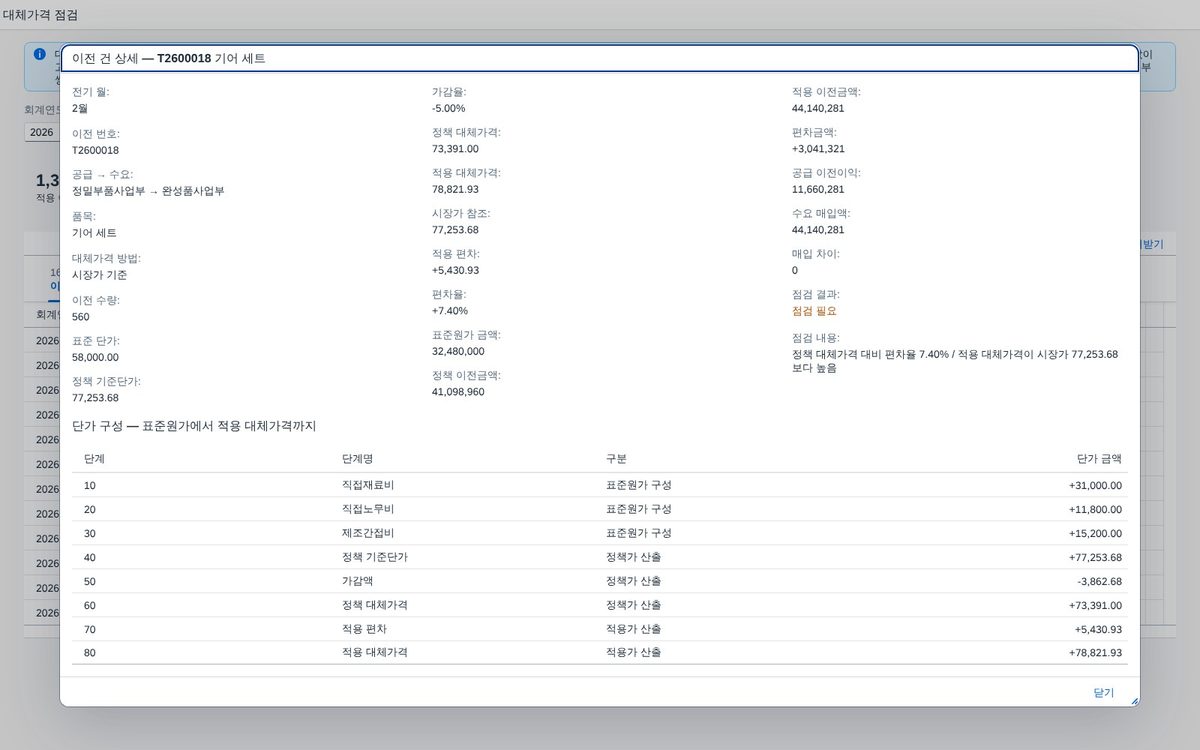The image size is (1200, 750).
Task: Click step number 60 in the table
Action: [90, 605]
